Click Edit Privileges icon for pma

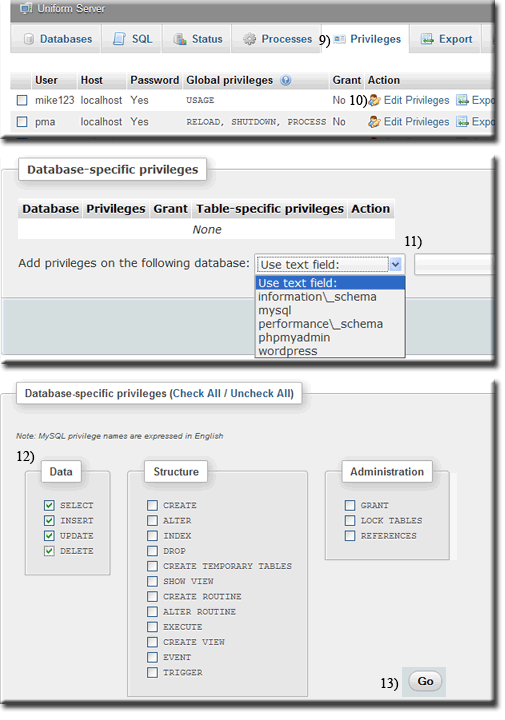click(375, 122)
